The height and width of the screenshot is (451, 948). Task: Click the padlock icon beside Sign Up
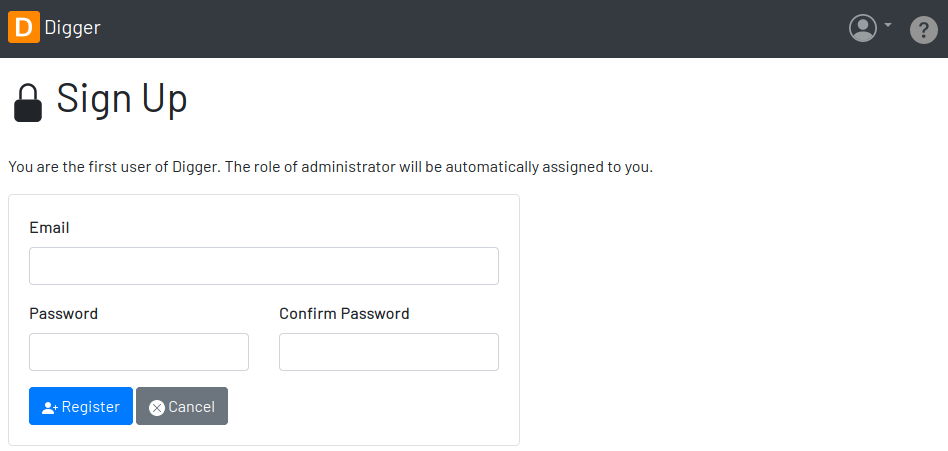tap(28, 103)
